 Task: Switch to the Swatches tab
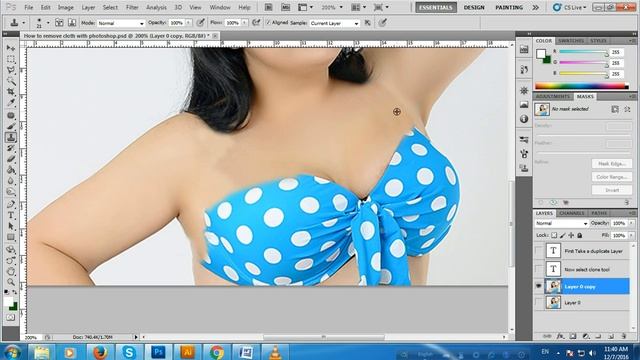pyautogui.click(x=571, y=41)
